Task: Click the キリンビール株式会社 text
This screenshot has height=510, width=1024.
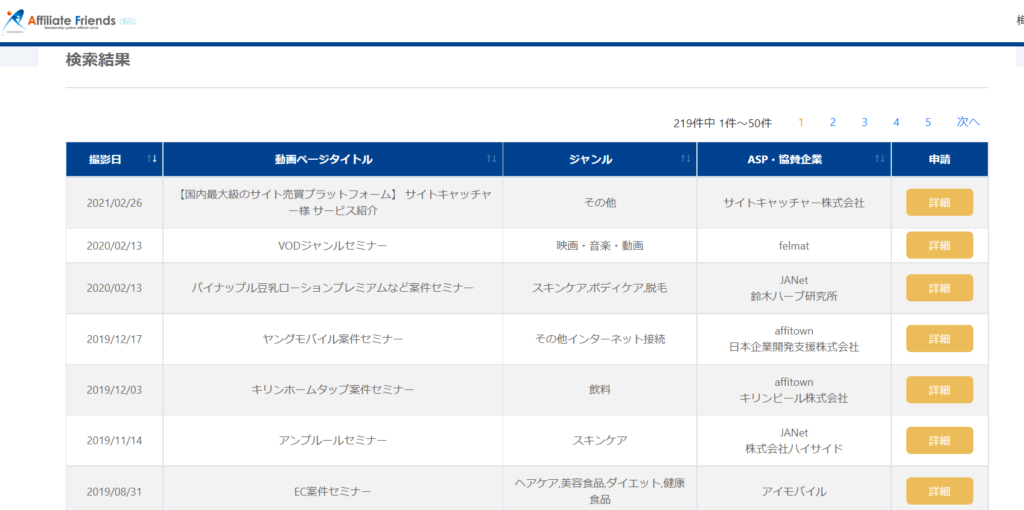Action: tap(793, 398)
